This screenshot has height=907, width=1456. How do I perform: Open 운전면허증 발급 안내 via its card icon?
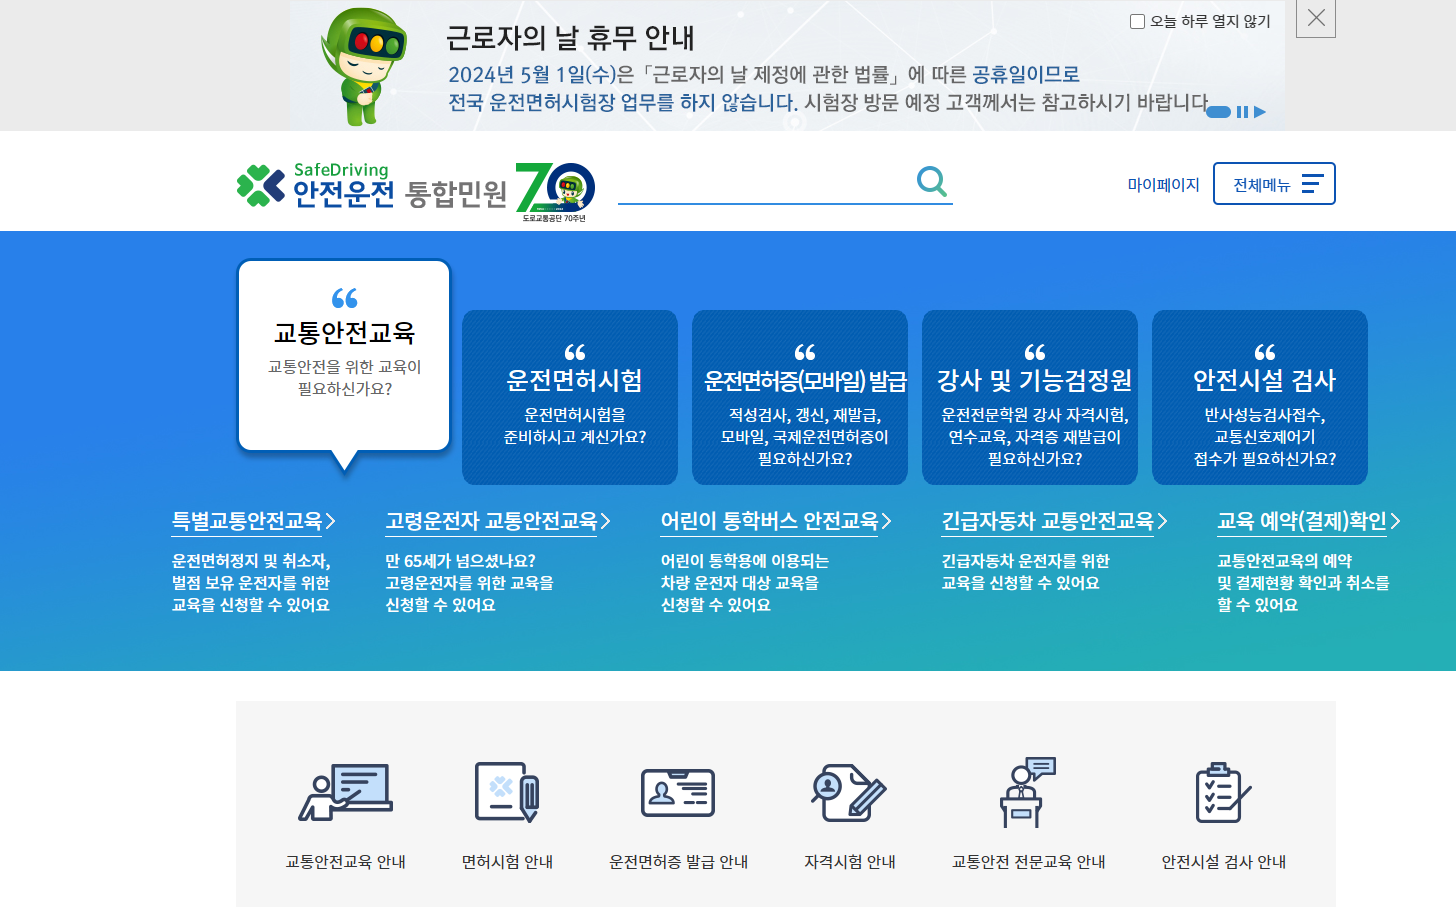pyautogui.click(x=677, y=791)
